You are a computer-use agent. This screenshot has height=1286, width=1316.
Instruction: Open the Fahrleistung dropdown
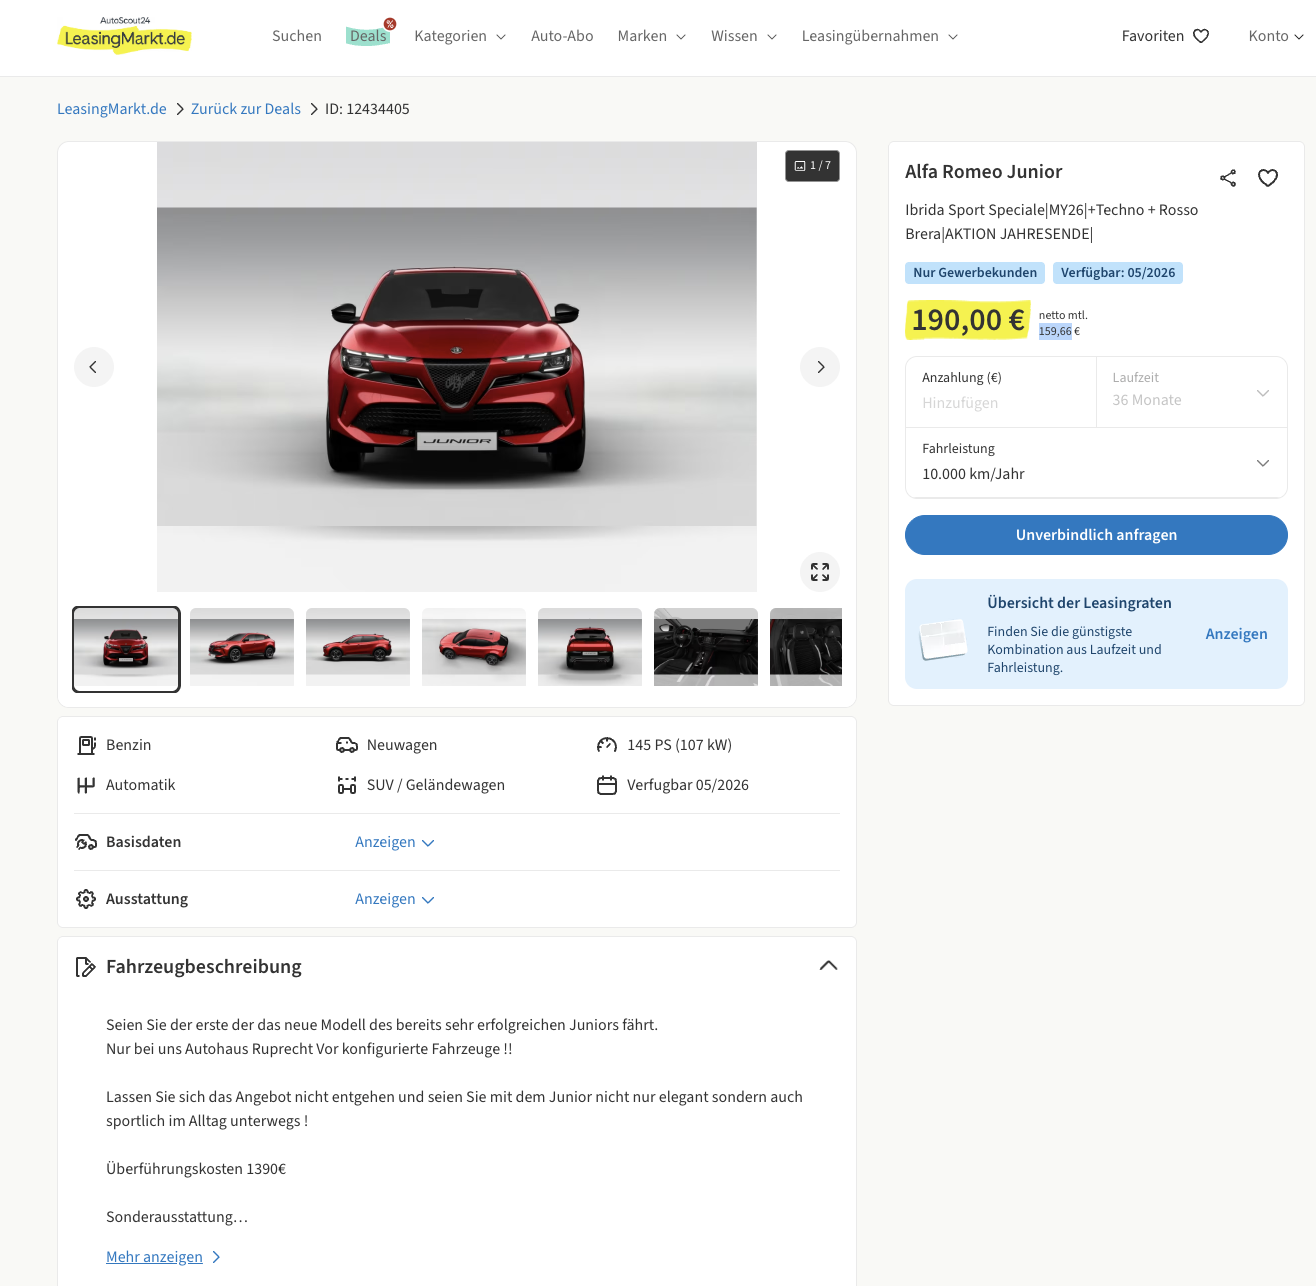point(1096,462)
